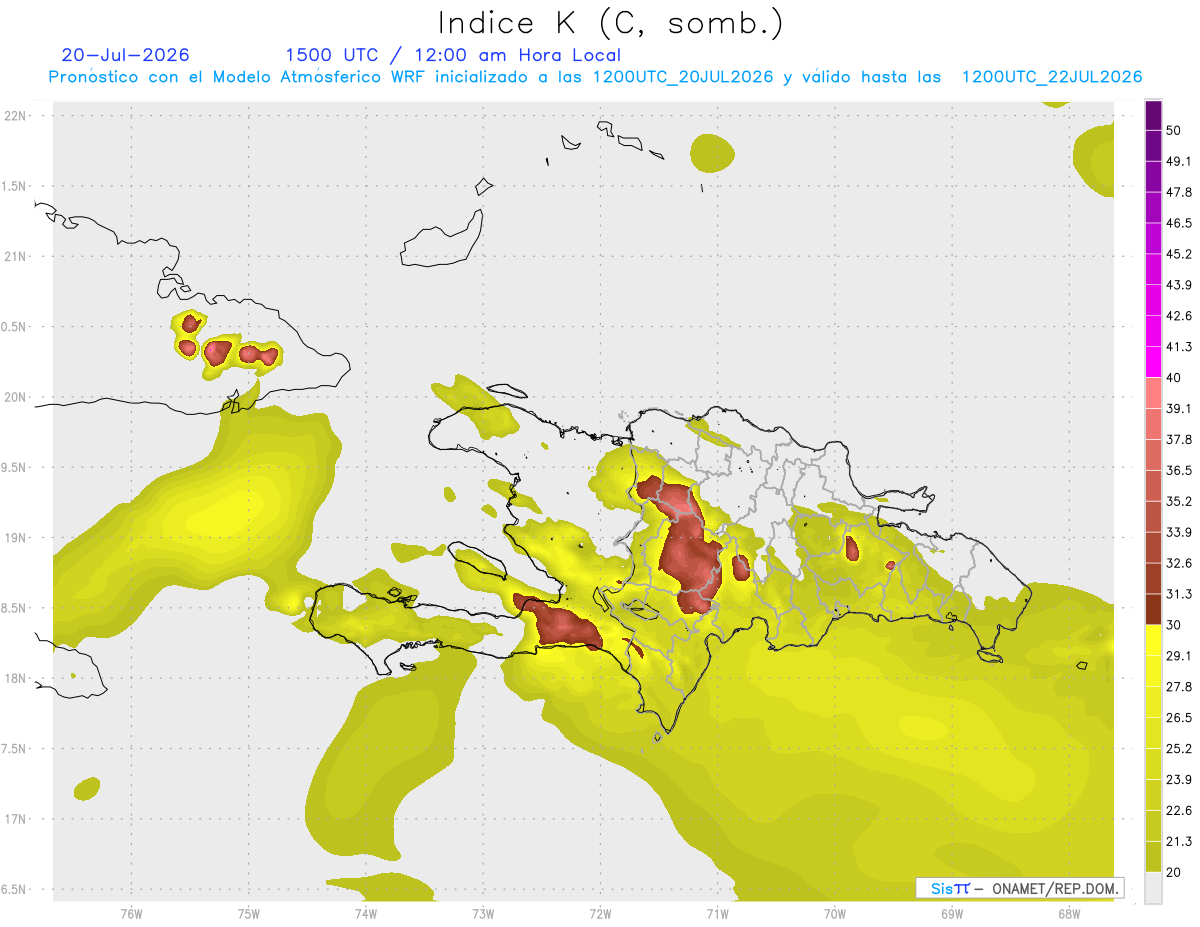Click the colorbar value "37.8"

pos(1180,439)
